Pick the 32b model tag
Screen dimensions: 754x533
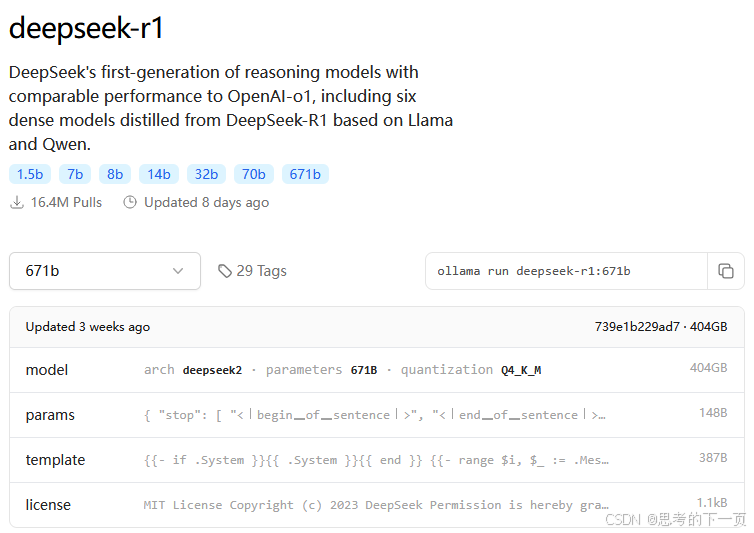pyautogui.click(x=206, y=174)
